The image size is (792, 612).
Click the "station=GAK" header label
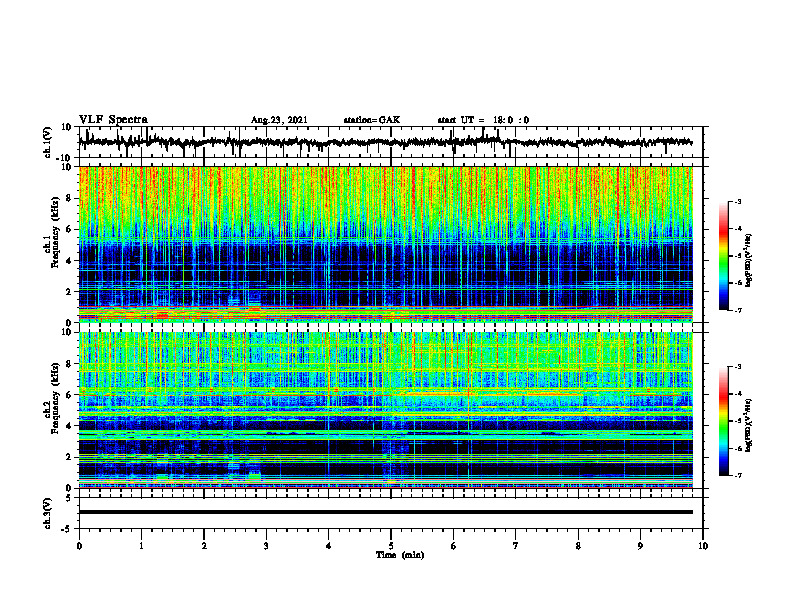click(372, 120)
